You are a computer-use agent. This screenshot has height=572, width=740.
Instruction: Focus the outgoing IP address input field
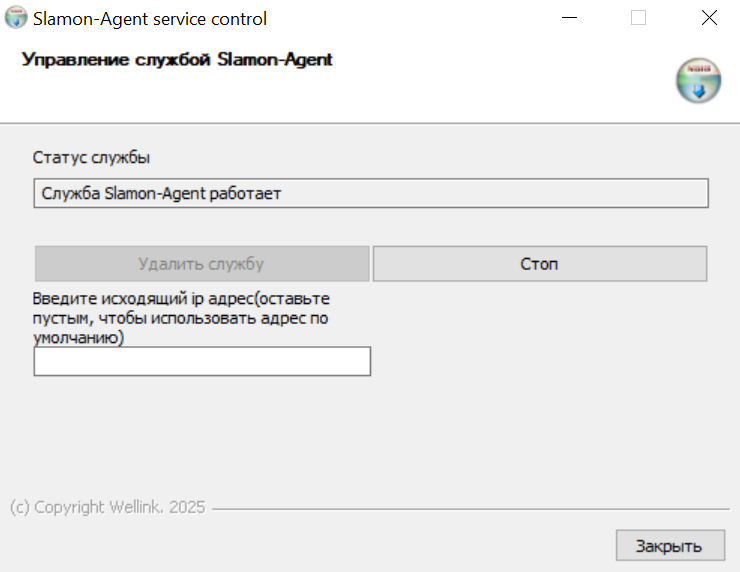(x=202, y=361)
